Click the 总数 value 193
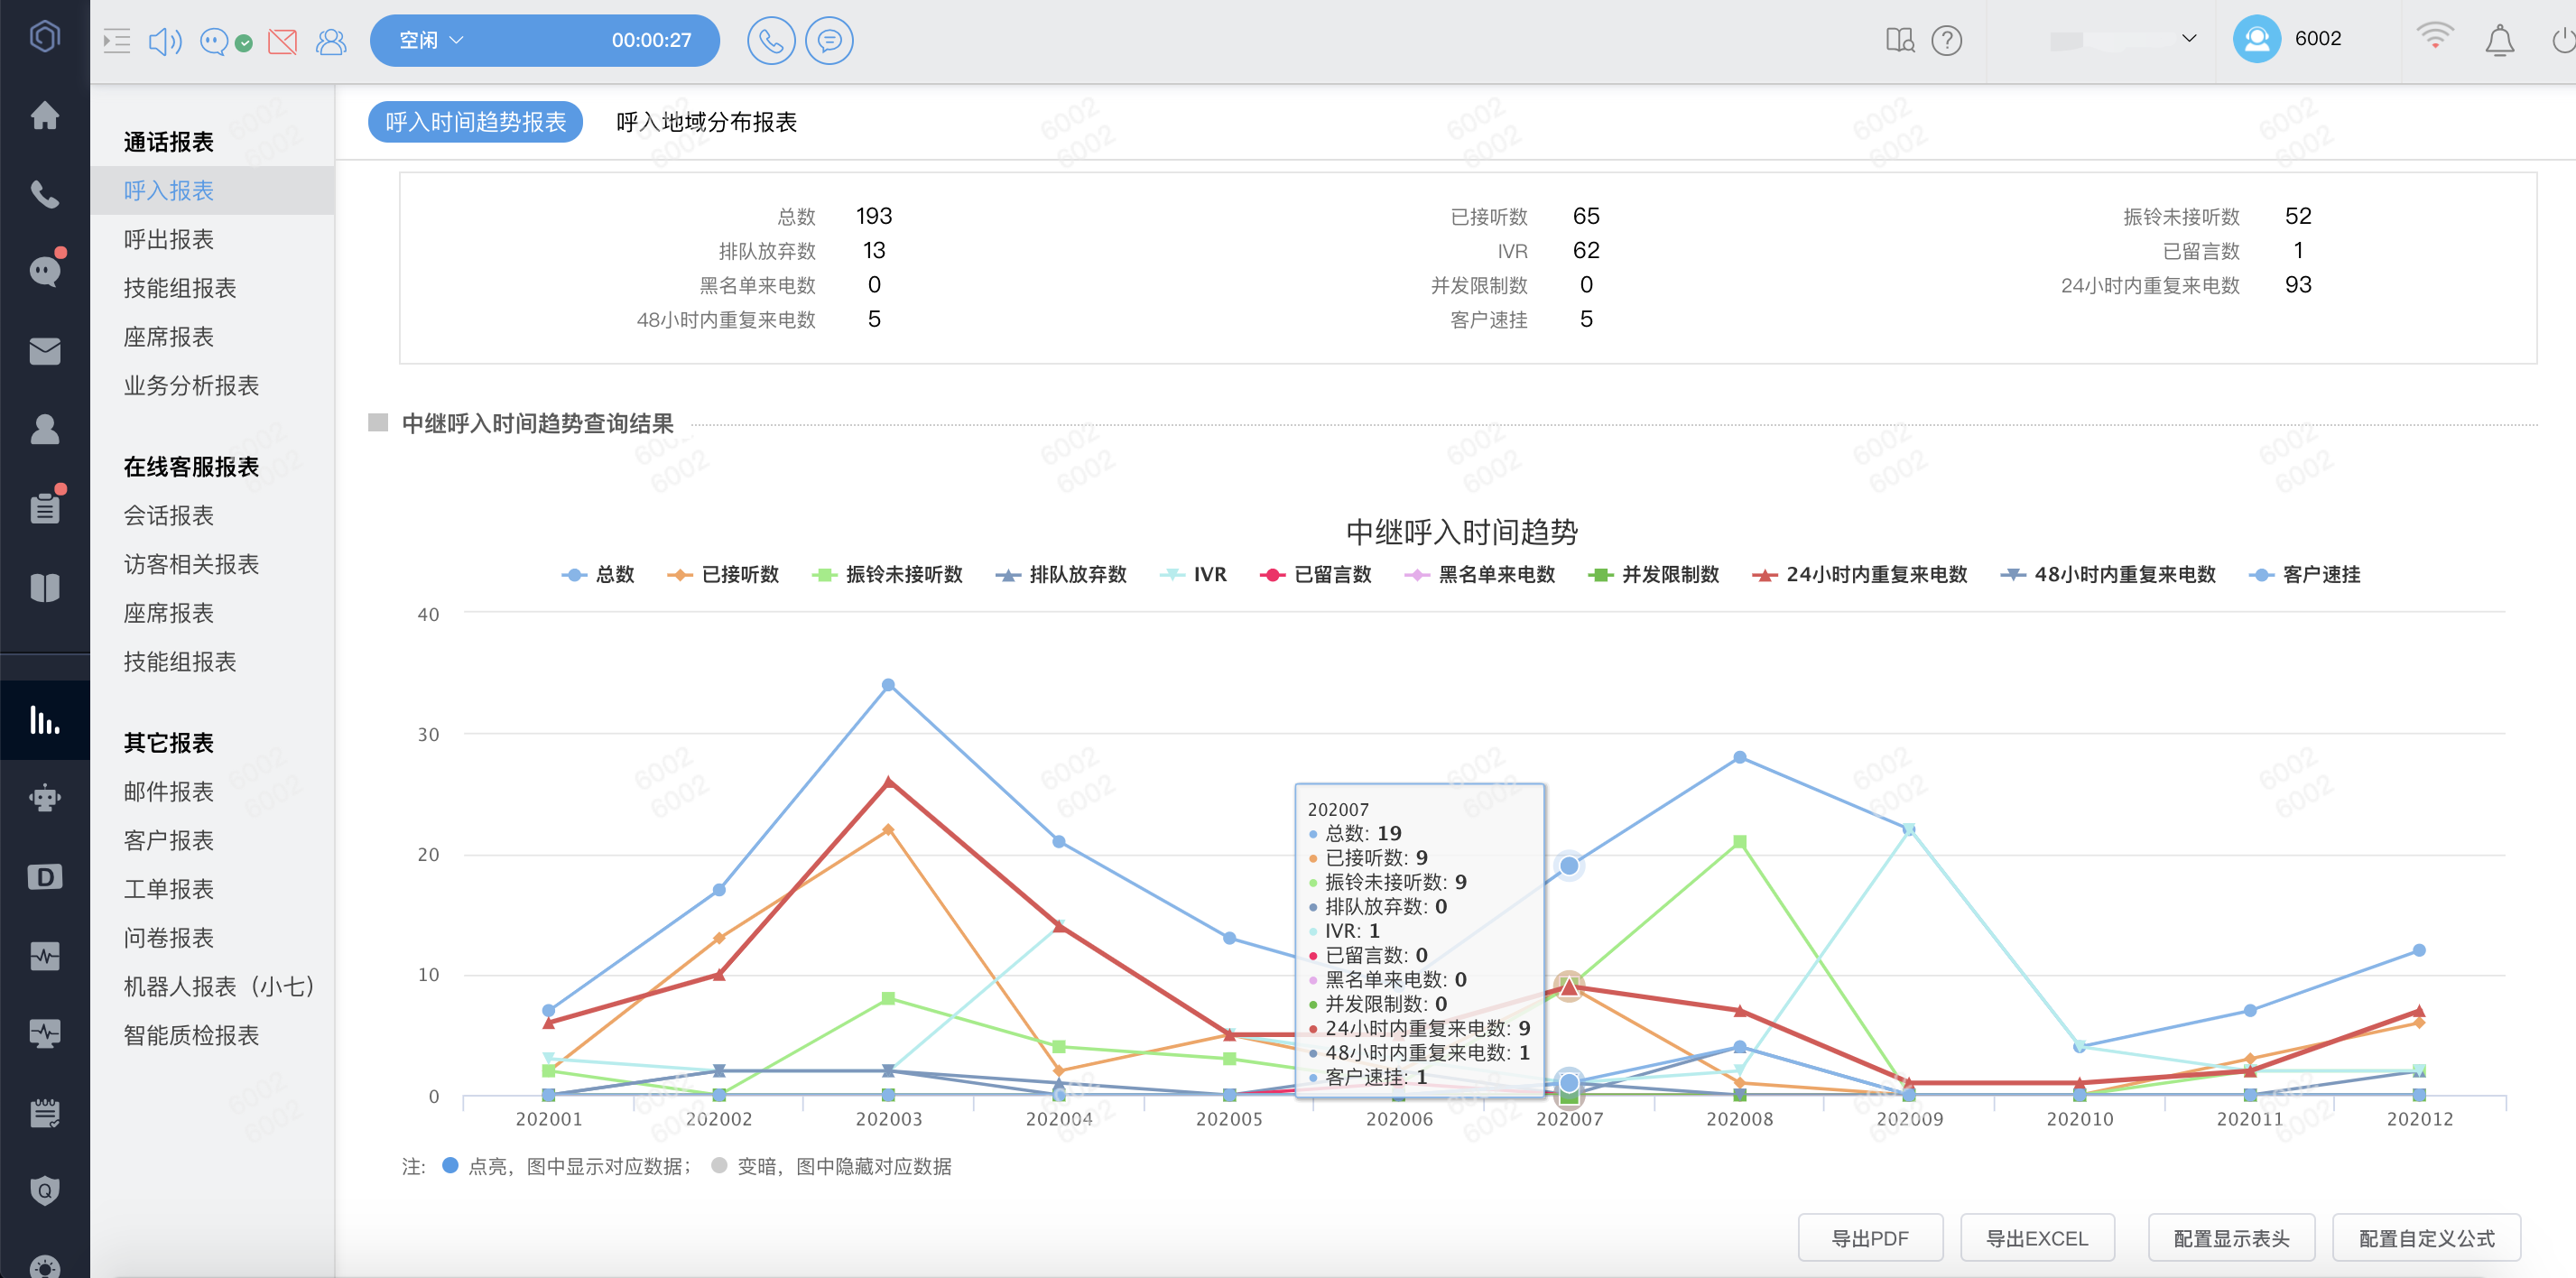The height and width of the screenshot is (1278, 2576). [873, 216]
